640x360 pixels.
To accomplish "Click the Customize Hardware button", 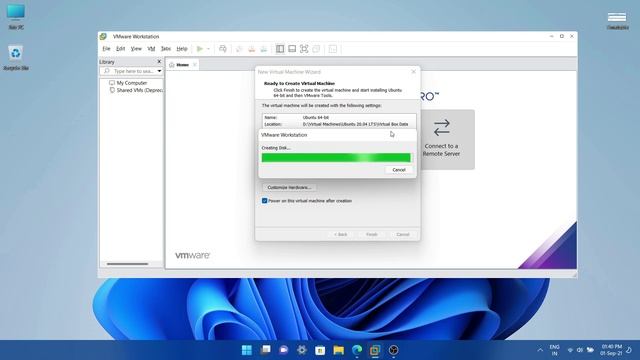I will [x=289, y=187].
